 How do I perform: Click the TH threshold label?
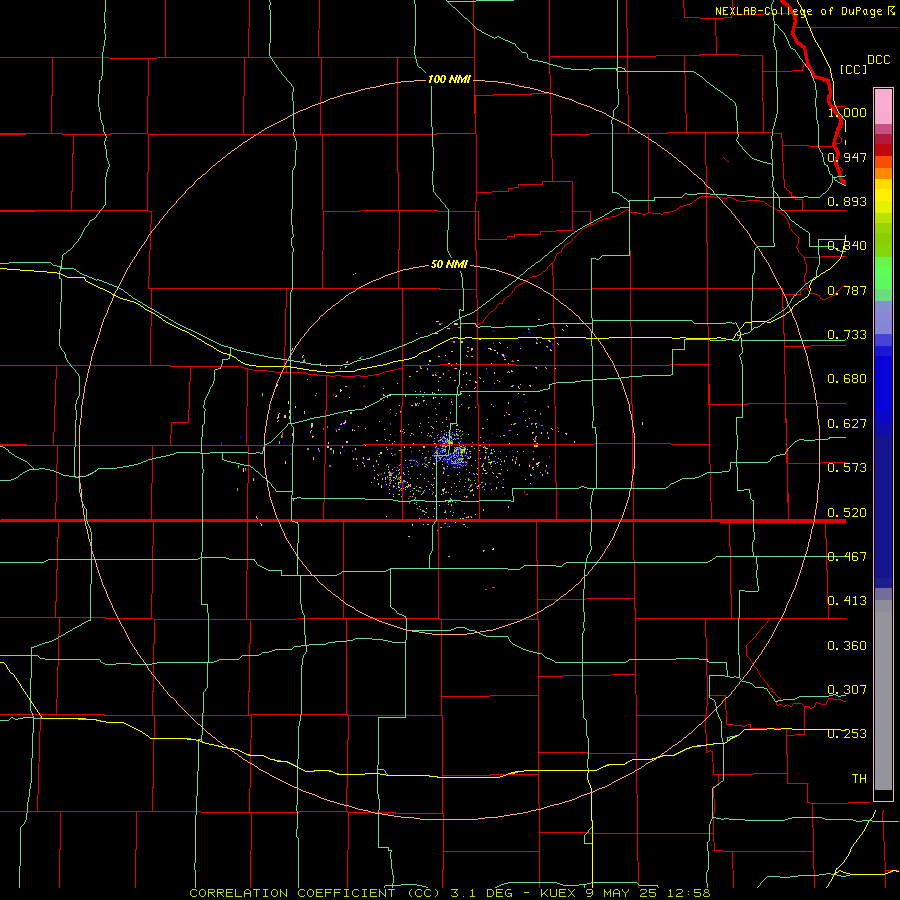(x=859, y=779)
